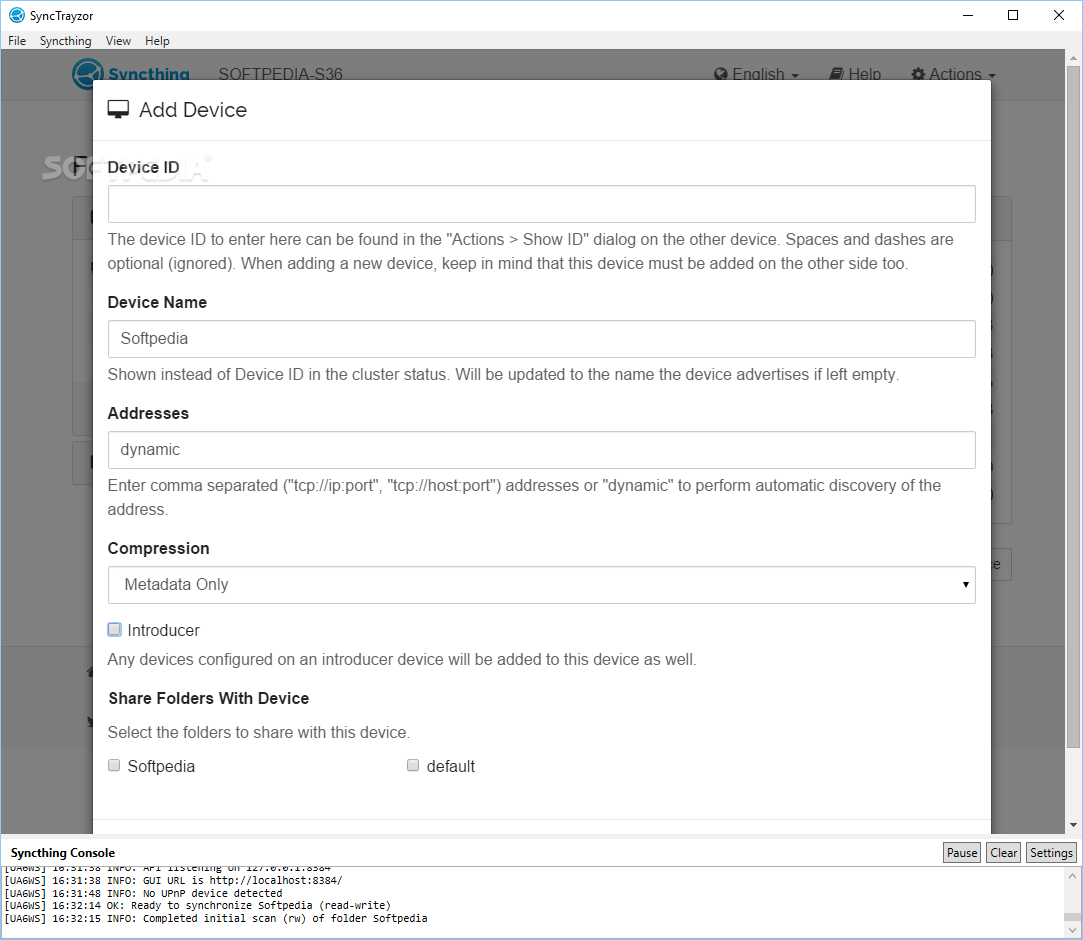Click the Pause console button
The height and width of the screenshot is (940, 1083).
tap(961, 852)
